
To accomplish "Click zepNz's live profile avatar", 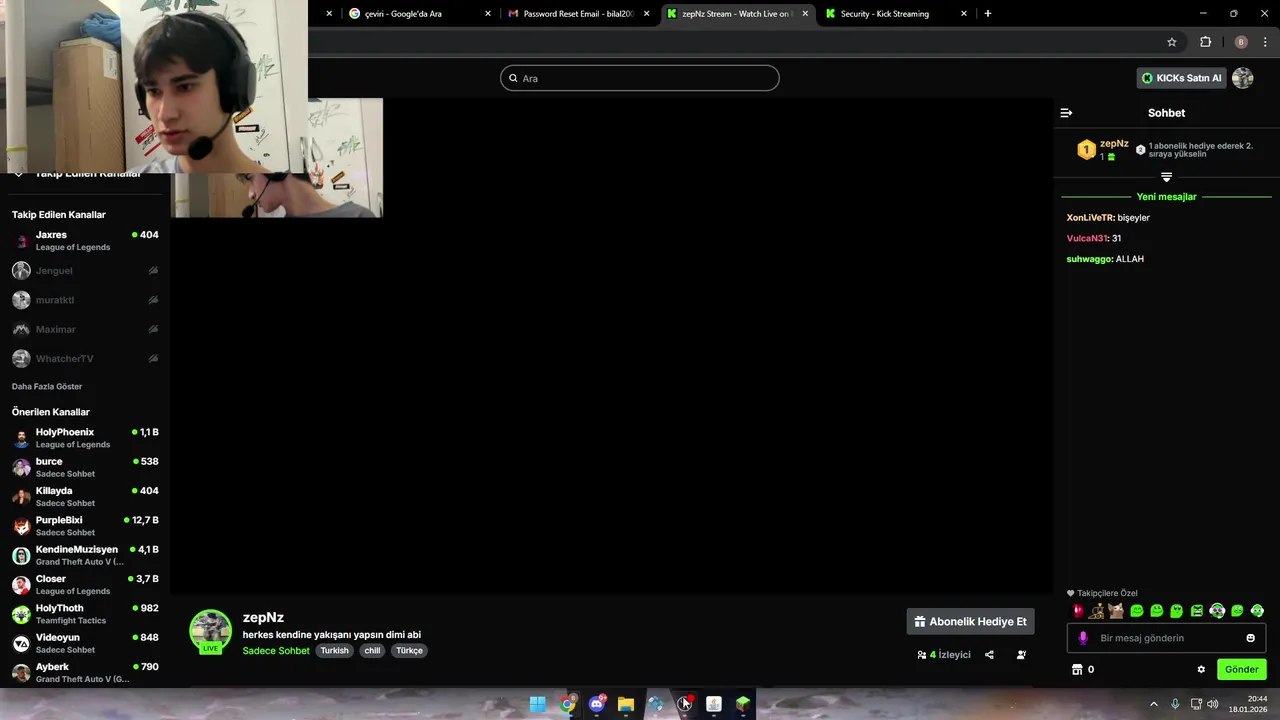I will (210, 631).
